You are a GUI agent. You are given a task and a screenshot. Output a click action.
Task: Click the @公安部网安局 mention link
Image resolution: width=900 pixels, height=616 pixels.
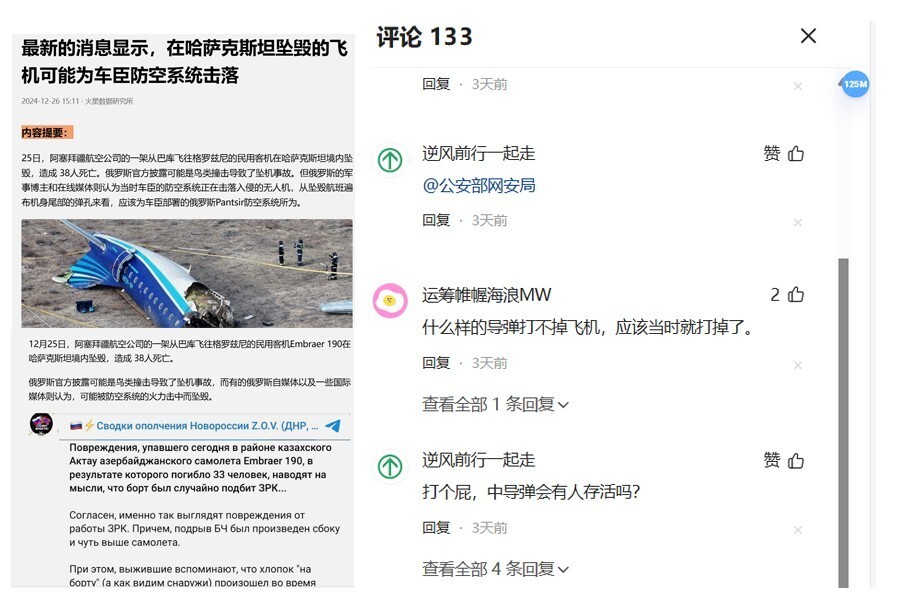point(479,185)
